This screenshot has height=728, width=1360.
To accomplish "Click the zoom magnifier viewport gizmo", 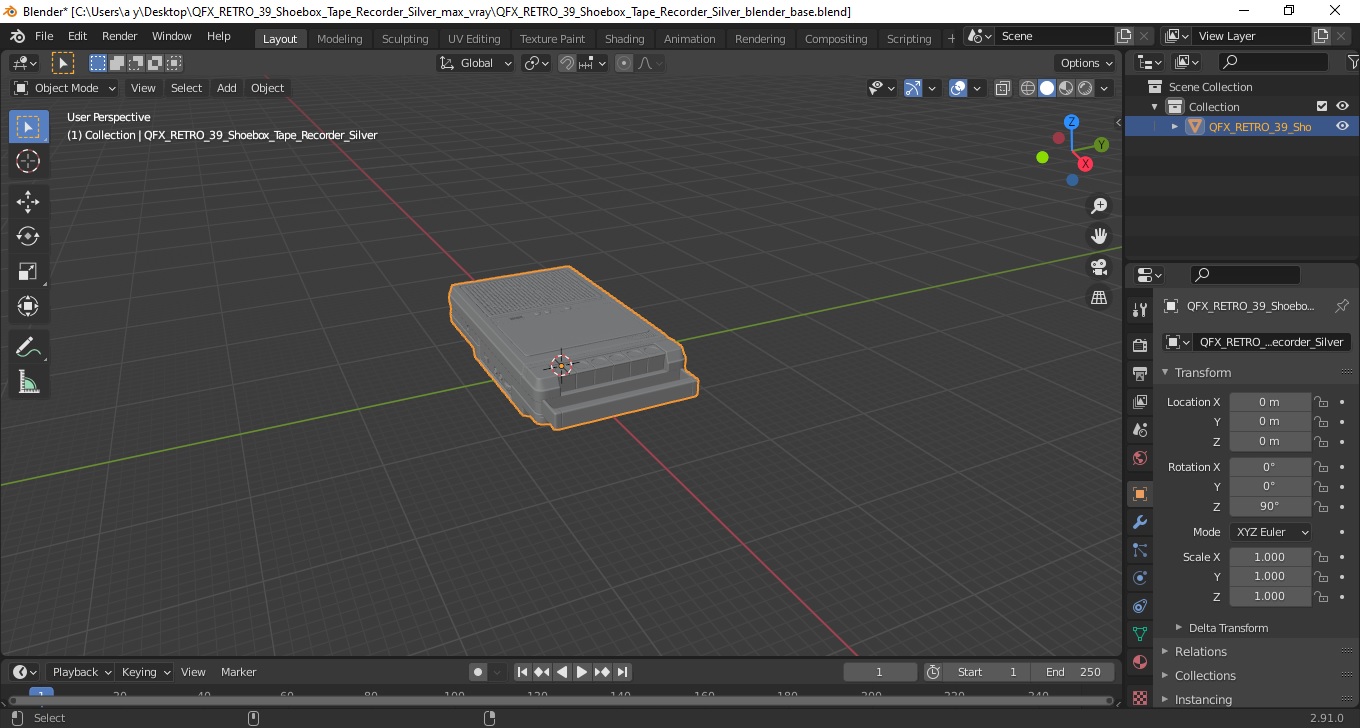I will coord(1099,206).
